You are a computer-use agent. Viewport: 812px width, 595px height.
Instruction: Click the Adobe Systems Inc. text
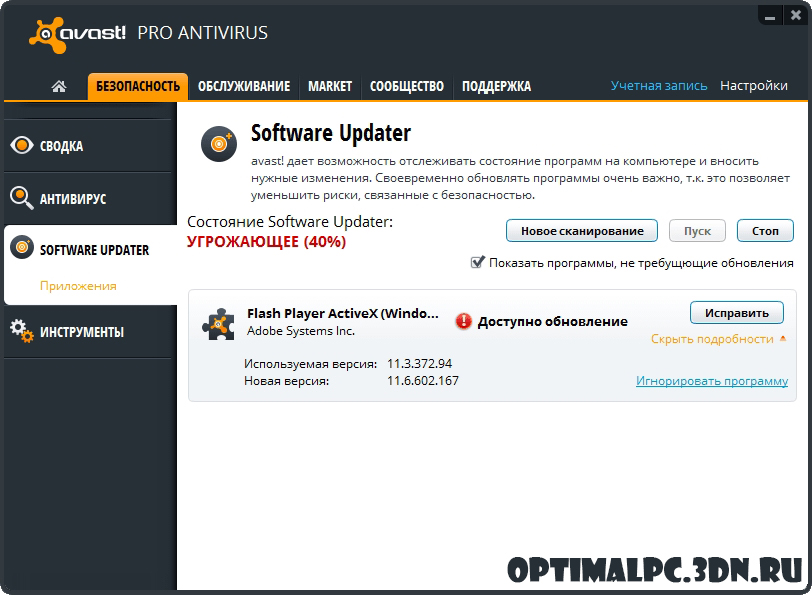tap(301, 331)
